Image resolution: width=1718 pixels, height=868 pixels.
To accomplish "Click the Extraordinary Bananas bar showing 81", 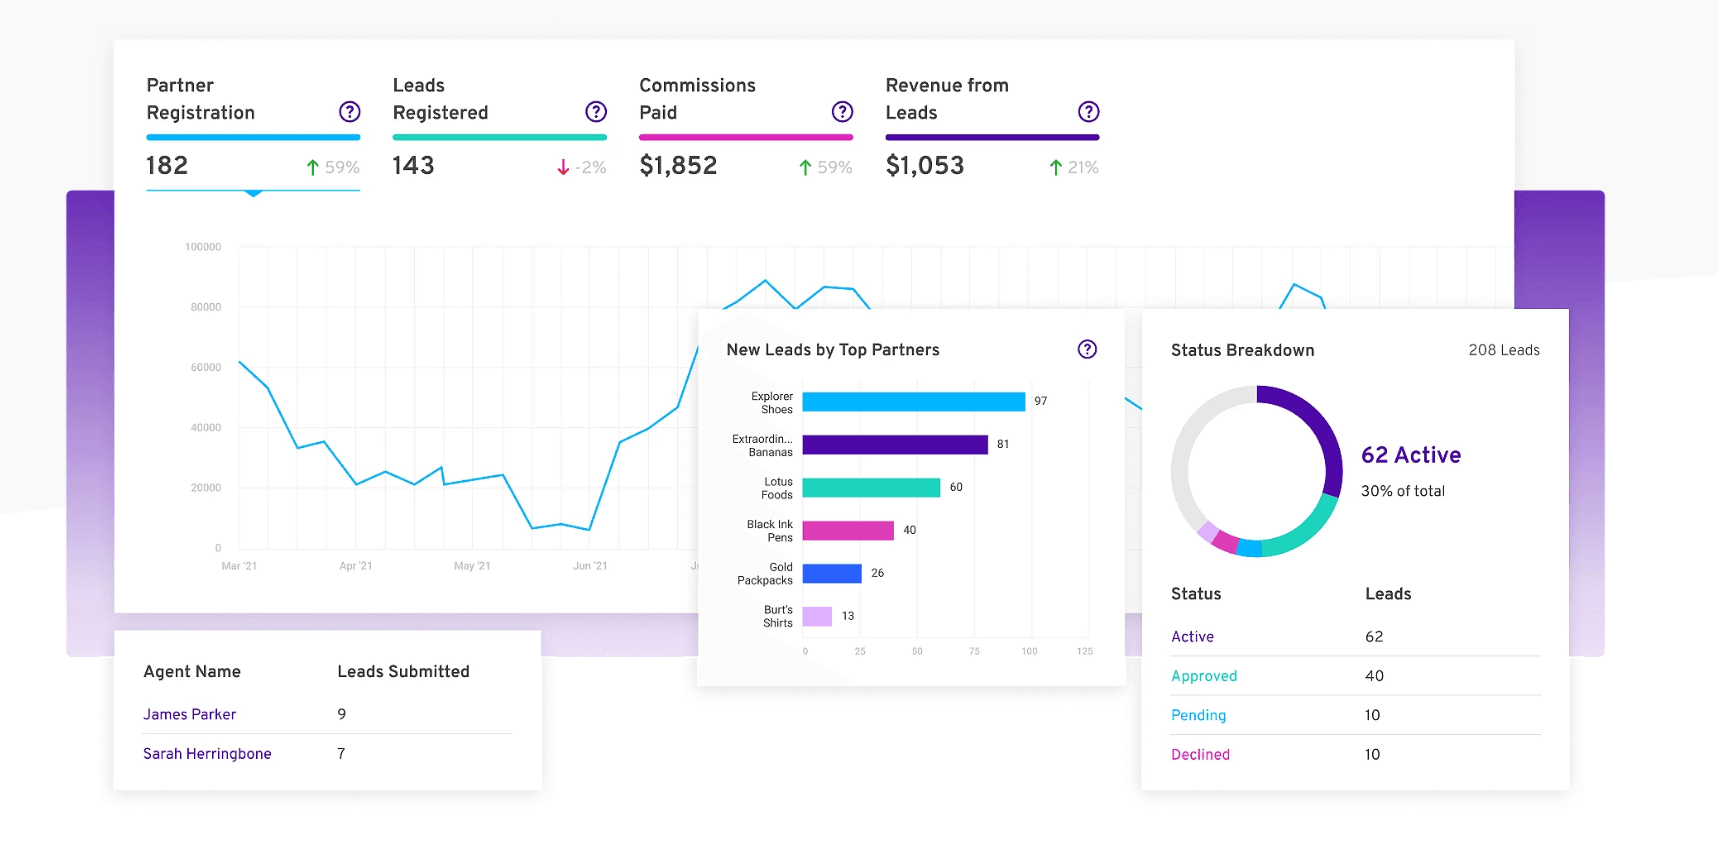I will [x=895, y=445].
